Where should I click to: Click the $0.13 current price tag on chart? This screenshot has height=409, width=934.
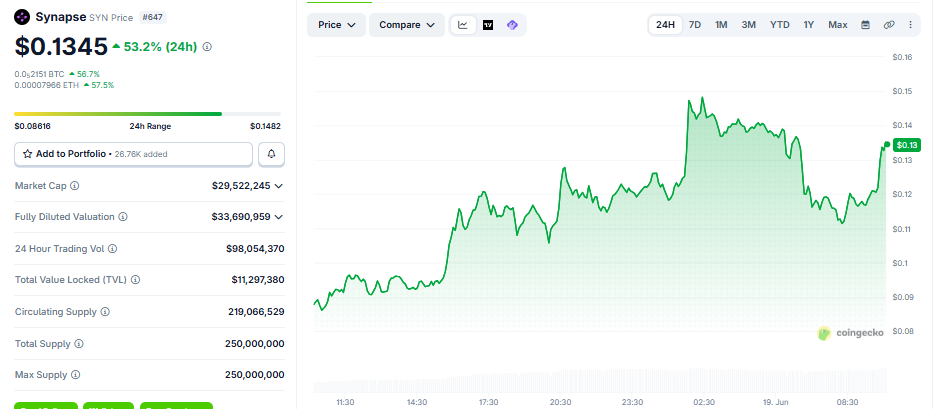[907, 145]
